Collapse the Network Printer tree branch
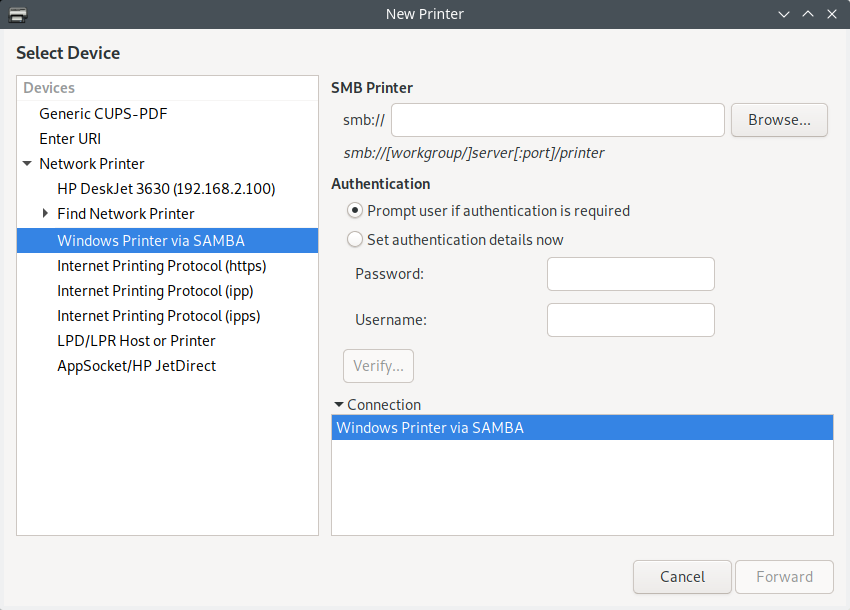Image resolution: width=850 pixels, height=610 pixels. coord(27,163)
